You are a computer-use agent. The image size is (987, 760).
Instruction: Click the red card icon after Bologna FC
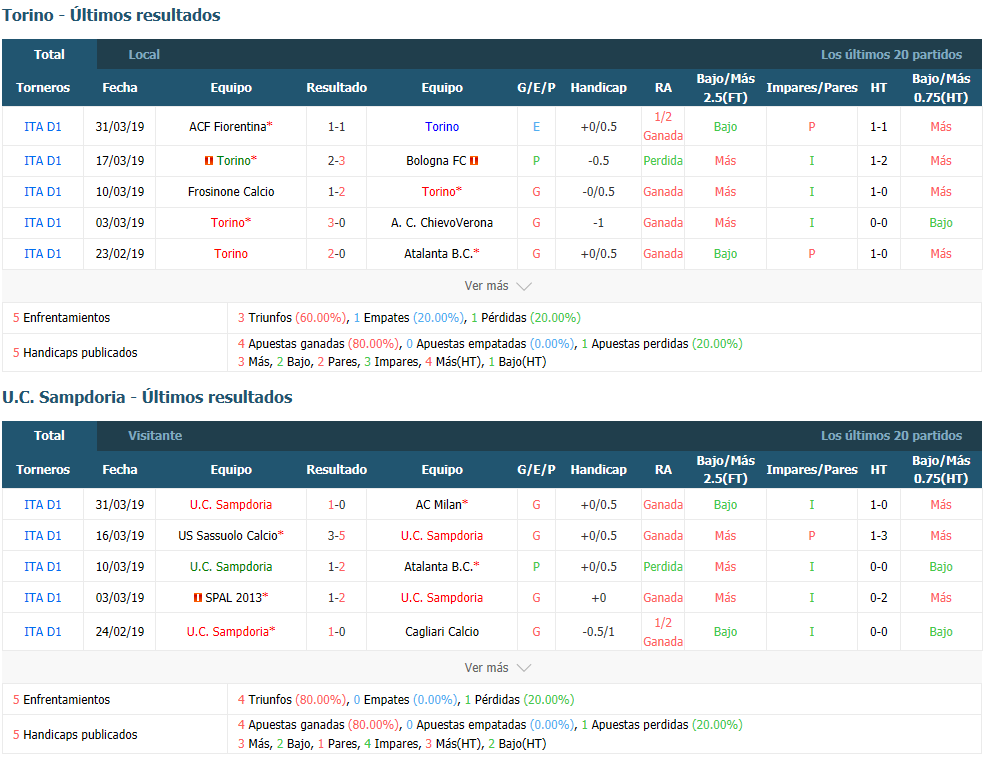pyautogui.click(x=474, y=161)
